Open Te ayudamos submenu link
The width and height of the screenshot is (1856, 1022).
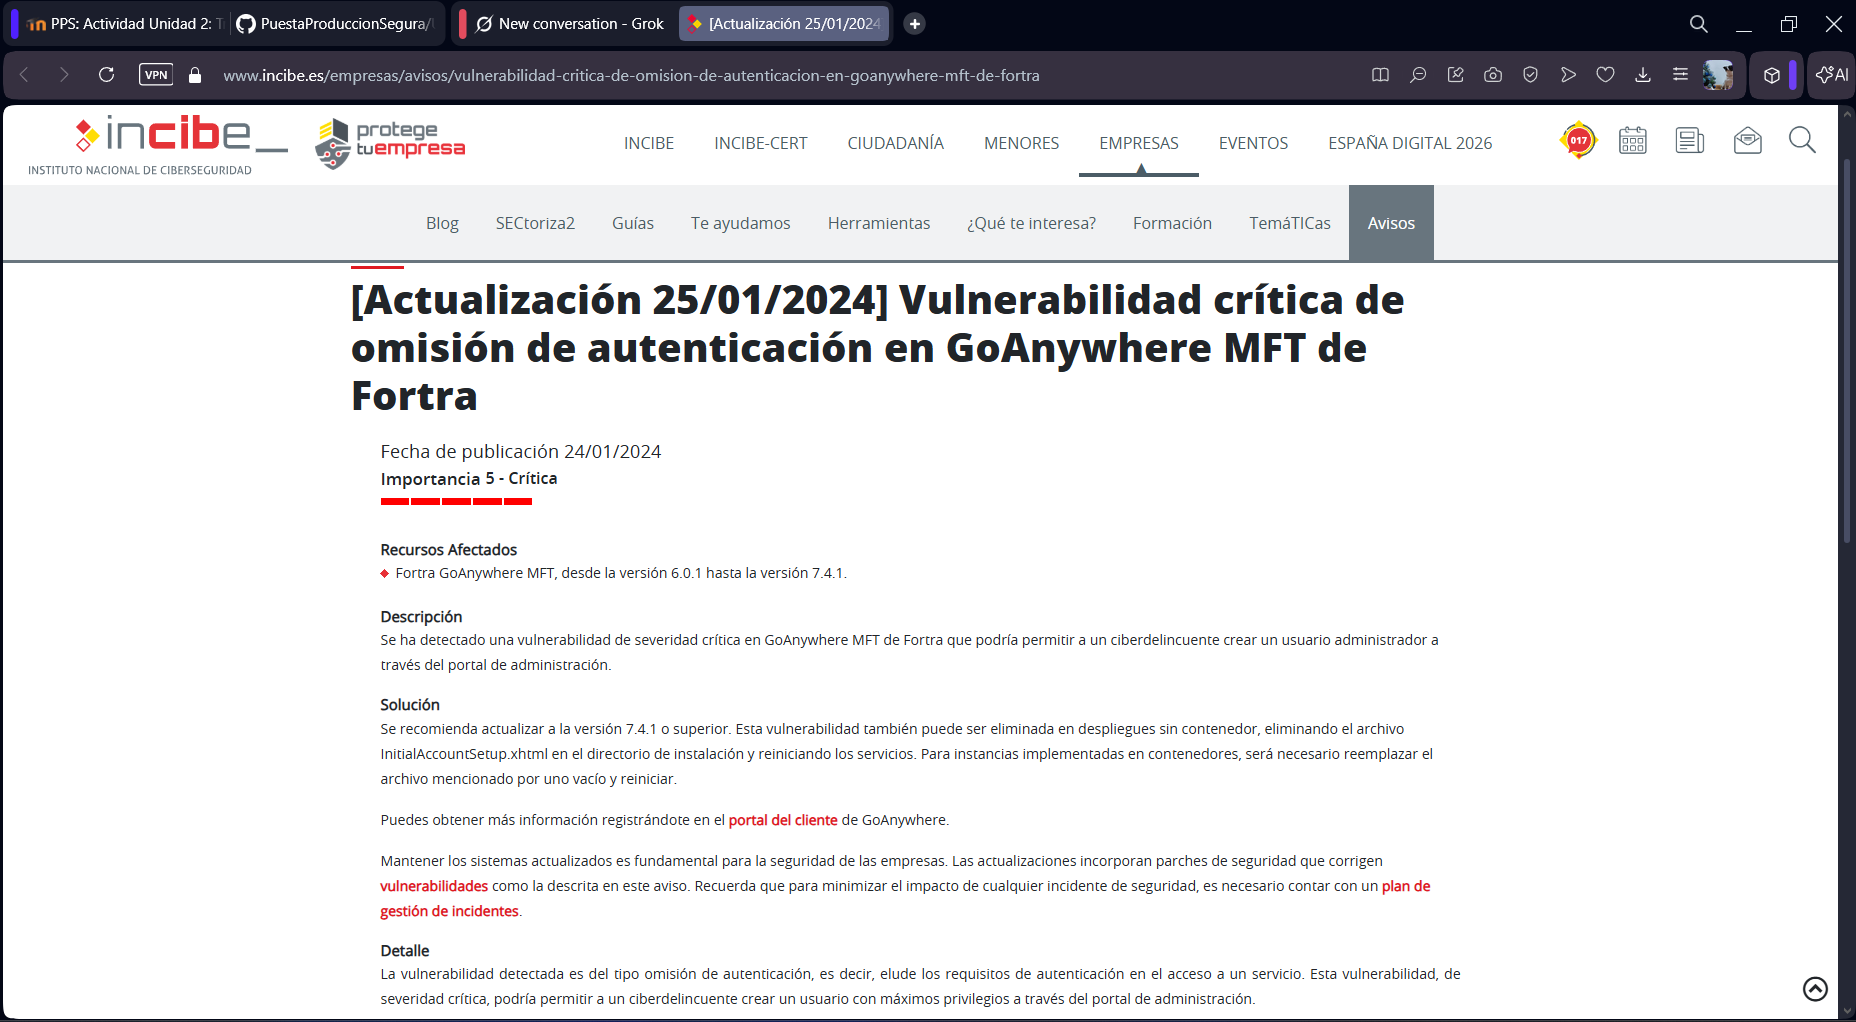coord(740,223)
